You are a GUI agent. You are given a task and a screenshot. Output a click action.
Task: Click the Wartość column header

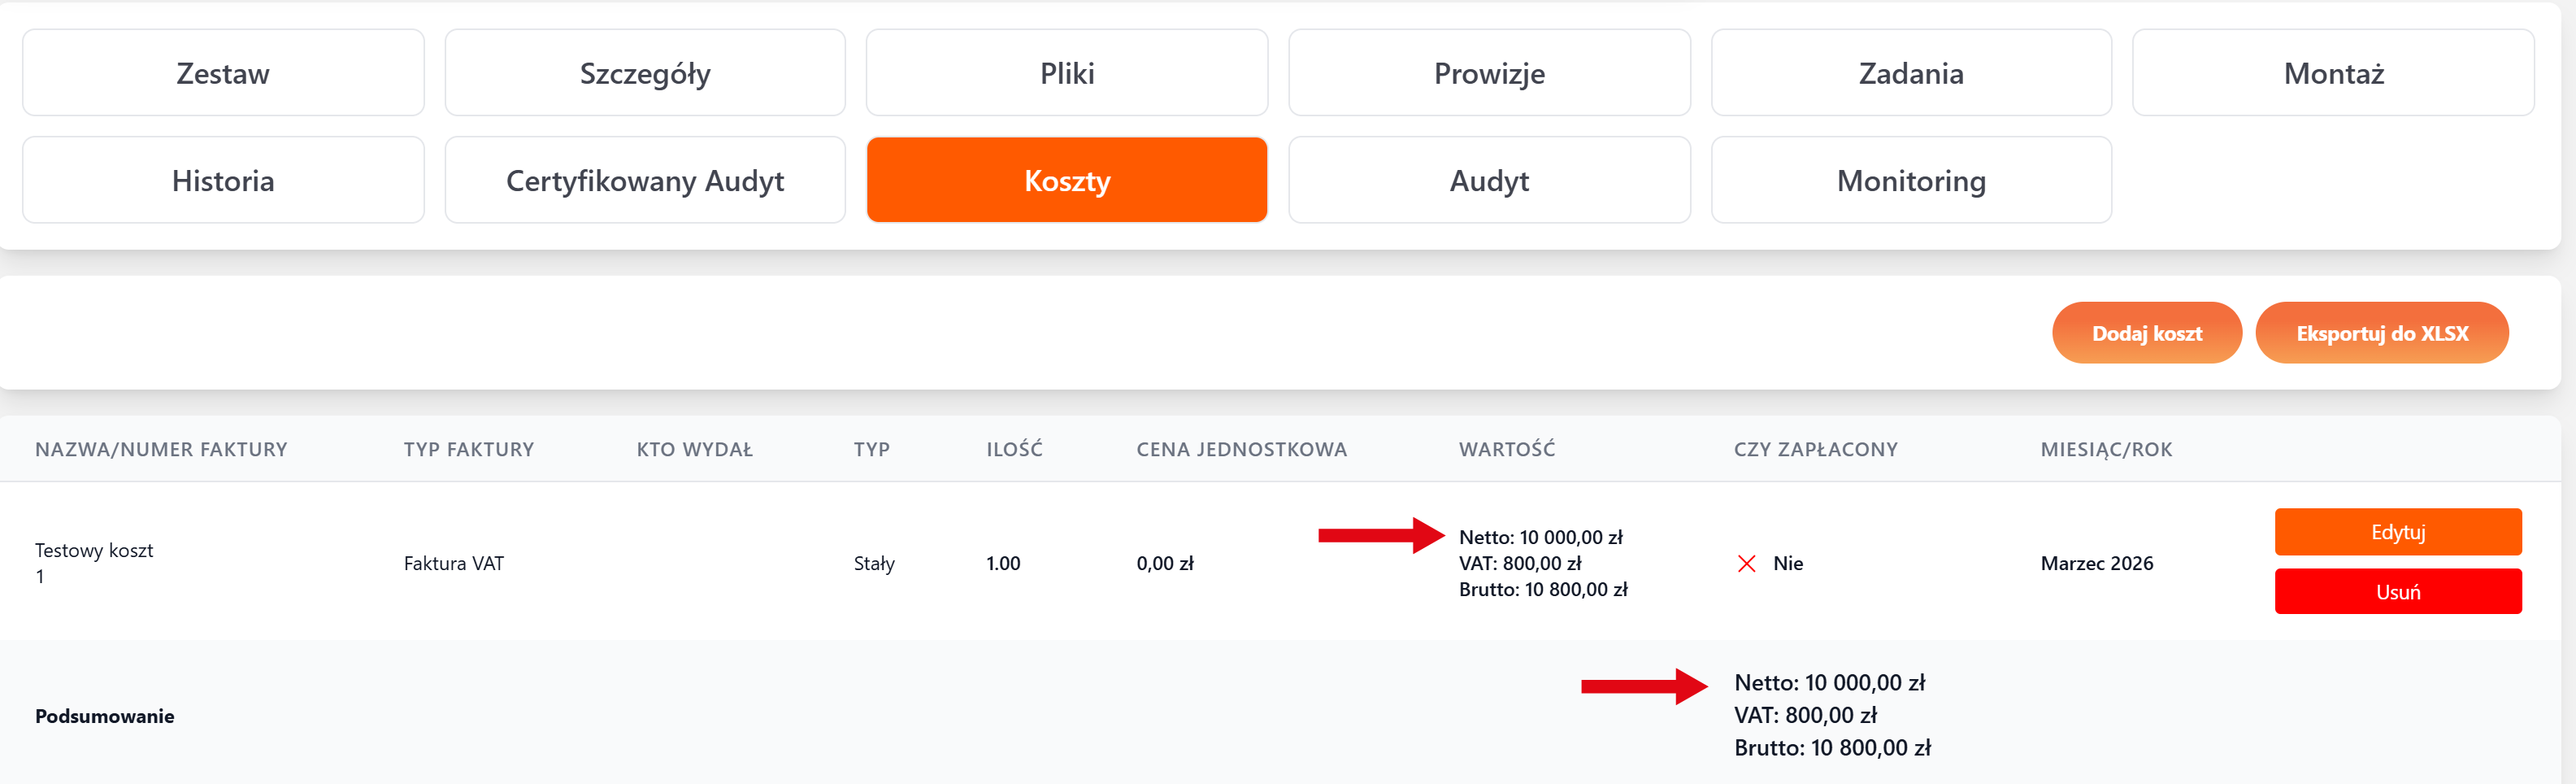tap(1506, 450)
